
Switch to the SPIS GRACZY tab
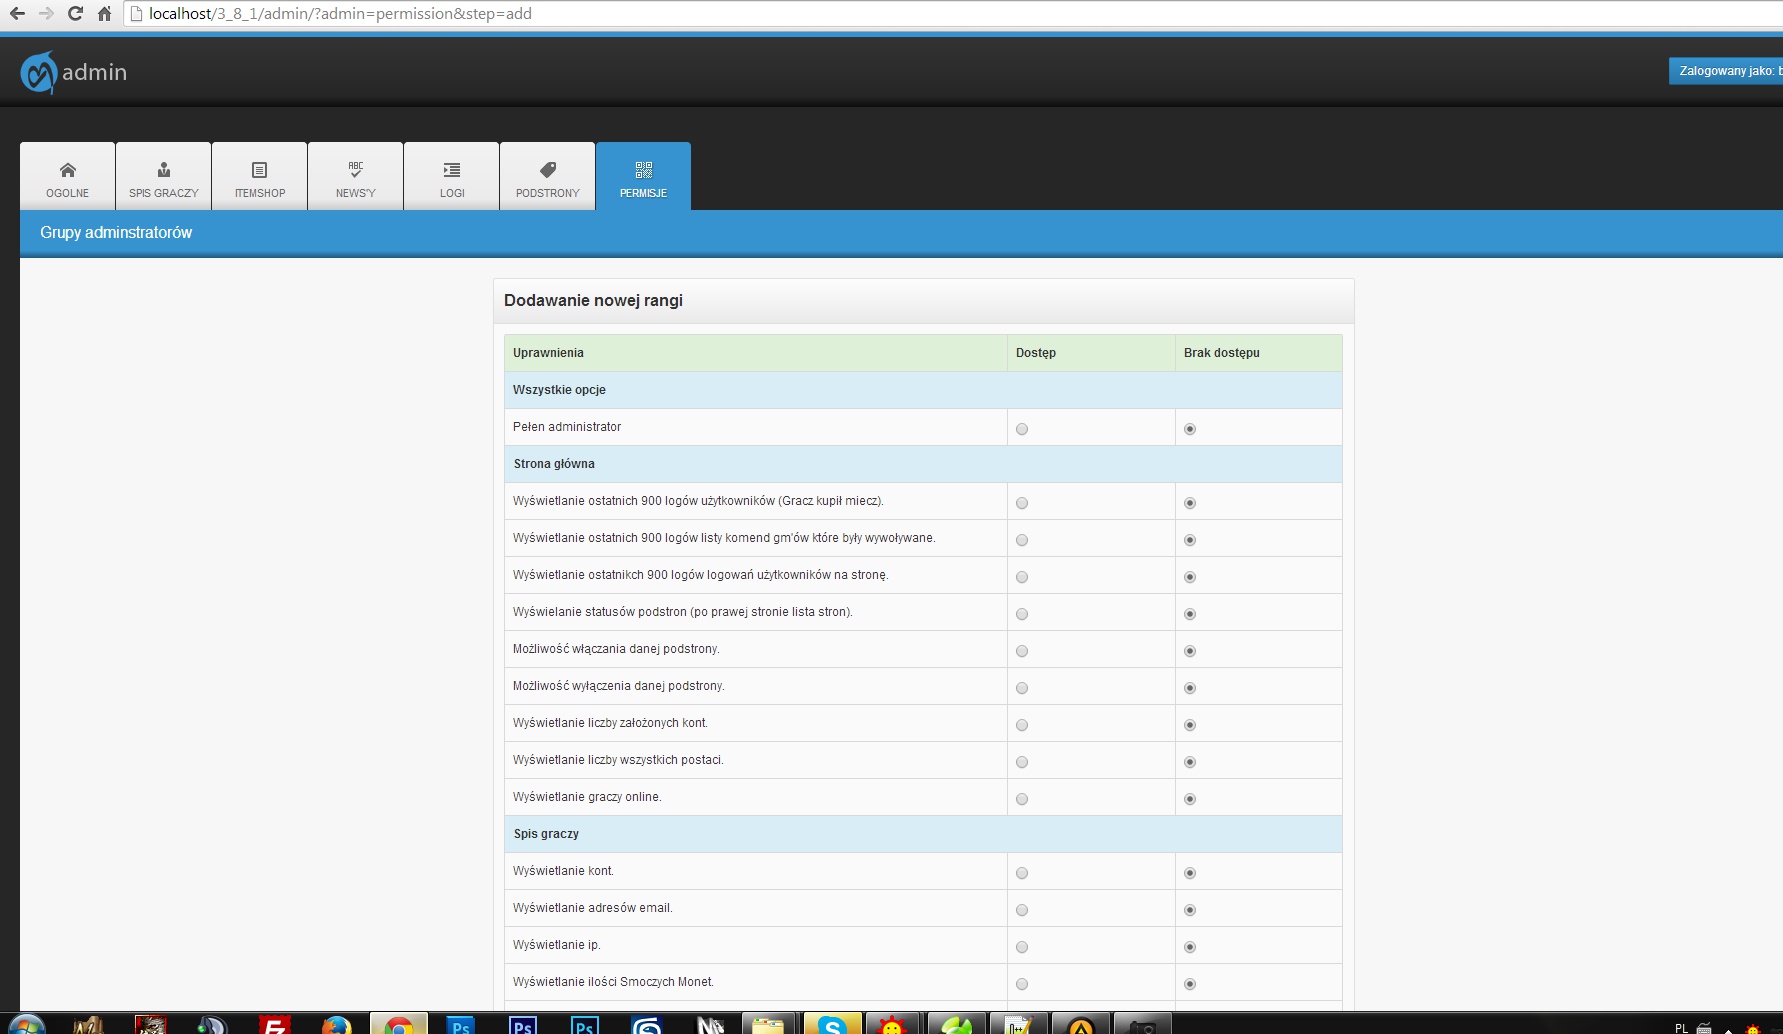click(164, 176)
